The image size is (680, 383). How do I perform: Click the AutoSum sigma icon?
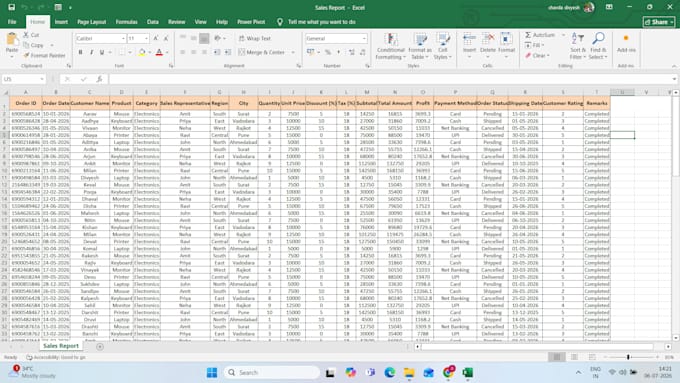point(528,35)
